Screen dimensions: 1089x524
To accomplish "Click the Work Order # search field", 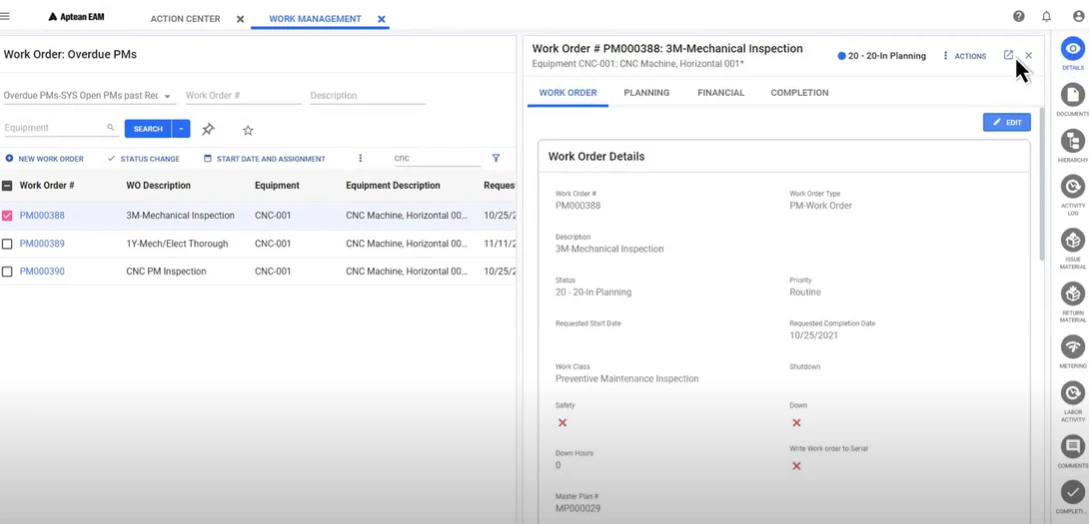I will [x=243, y=96].
